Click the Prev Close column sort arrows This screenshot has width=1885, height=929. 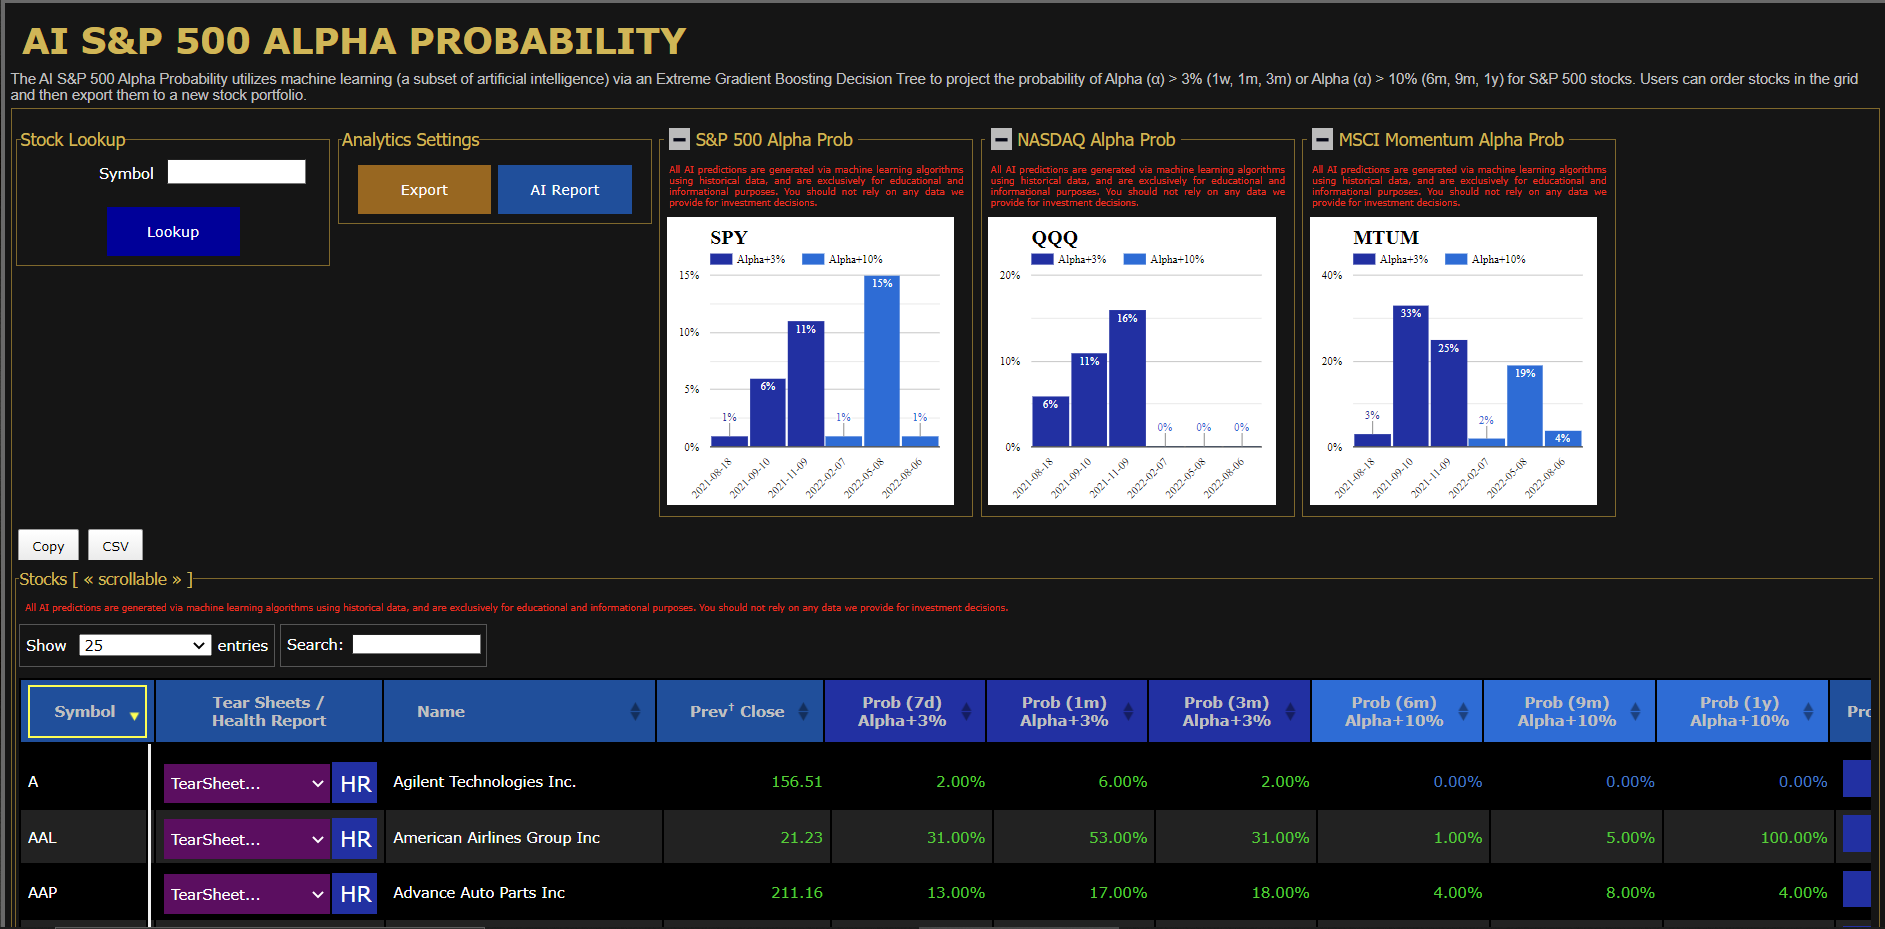click(x=803, y=711)
